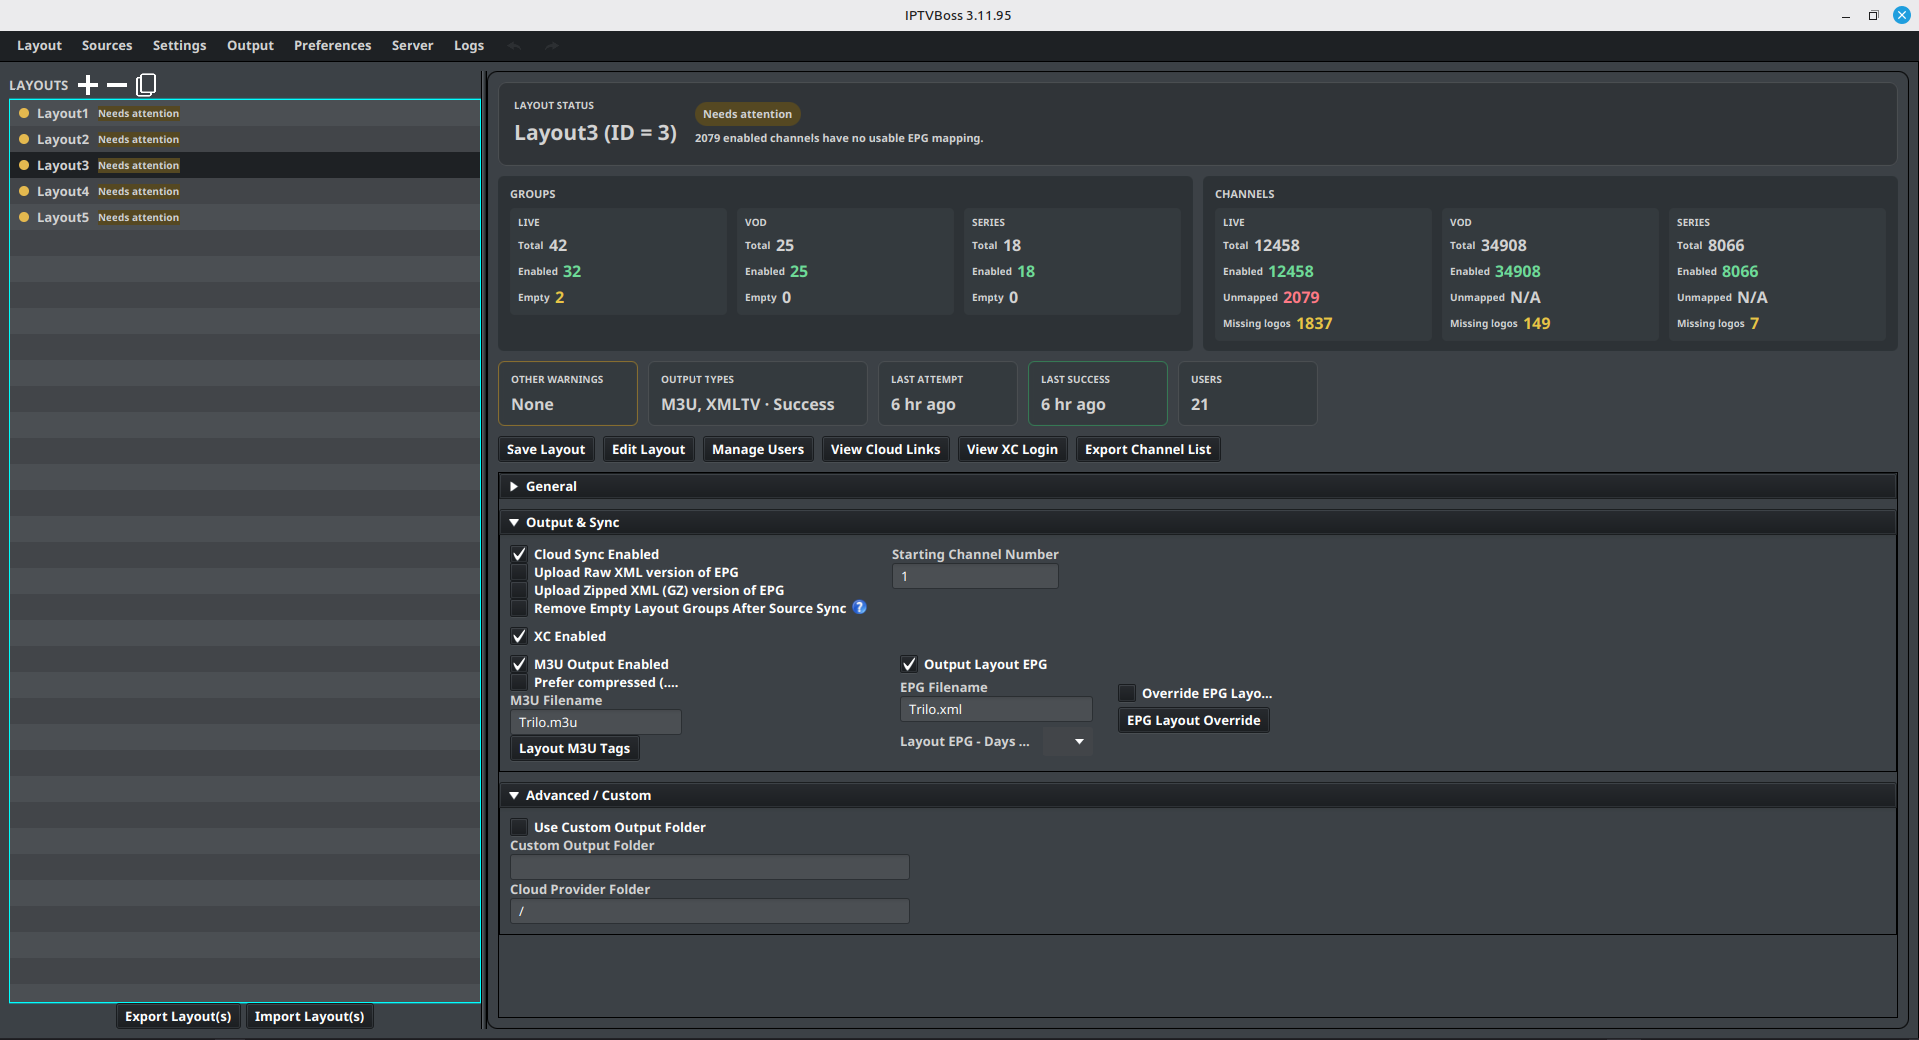Screen dimensions: 1919x1040
Task: Click View Cloud Links button
Action: click(885, 449)
